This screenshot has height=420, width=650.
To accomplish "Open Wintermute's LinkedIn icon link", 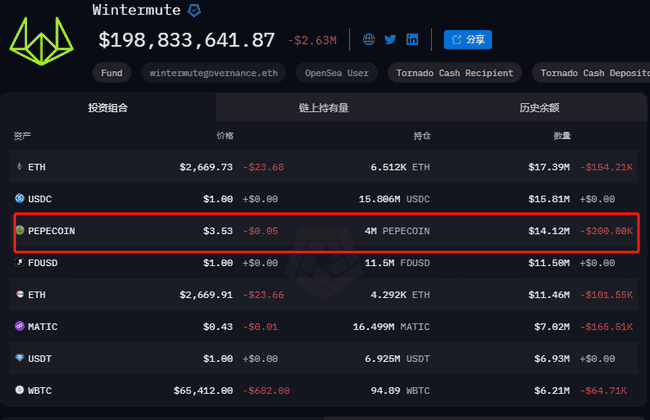I will (x=412, y=40).
